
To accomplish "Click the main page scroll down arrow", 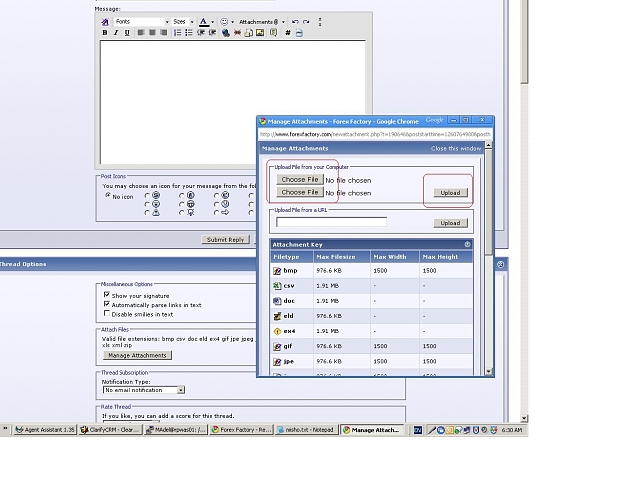I will pos(524,418).
